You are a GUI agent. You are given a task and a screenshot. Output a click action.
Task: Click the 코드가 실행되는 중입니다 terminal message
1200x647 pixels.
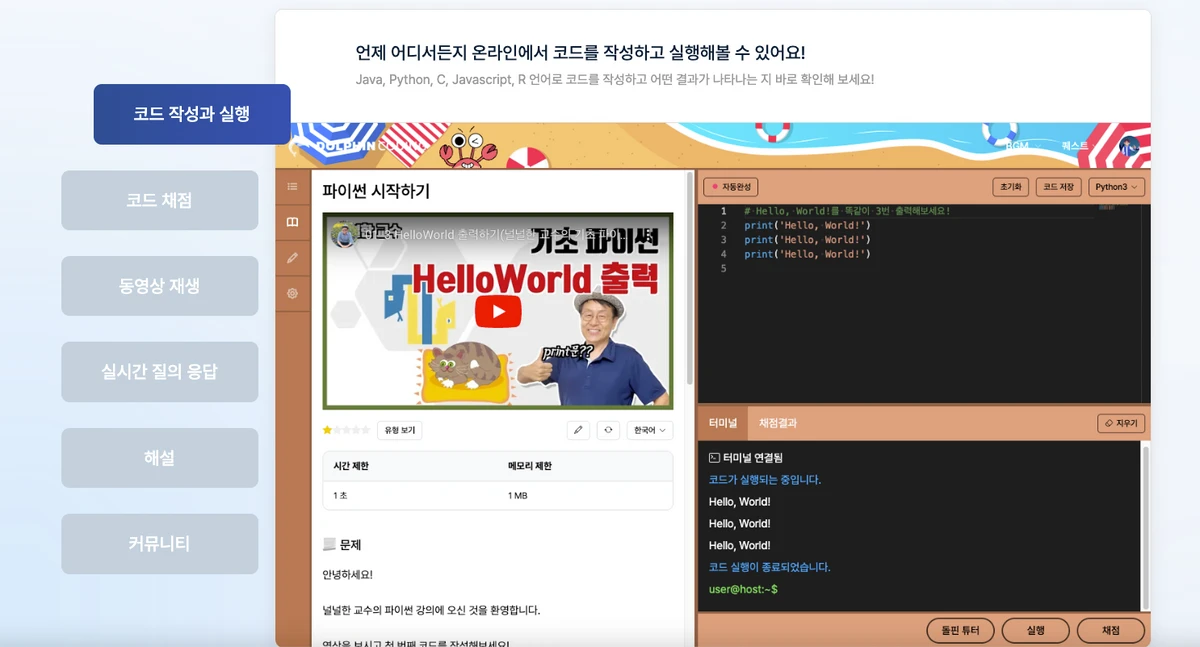click(x=765, y=480)
